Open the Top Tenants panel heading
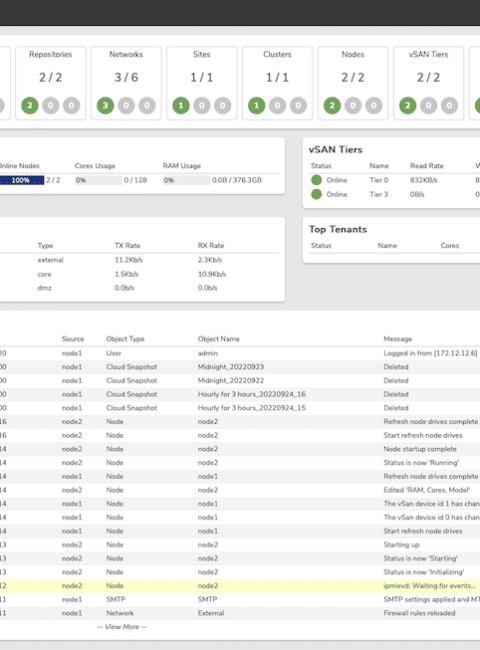 pos(338,229)
